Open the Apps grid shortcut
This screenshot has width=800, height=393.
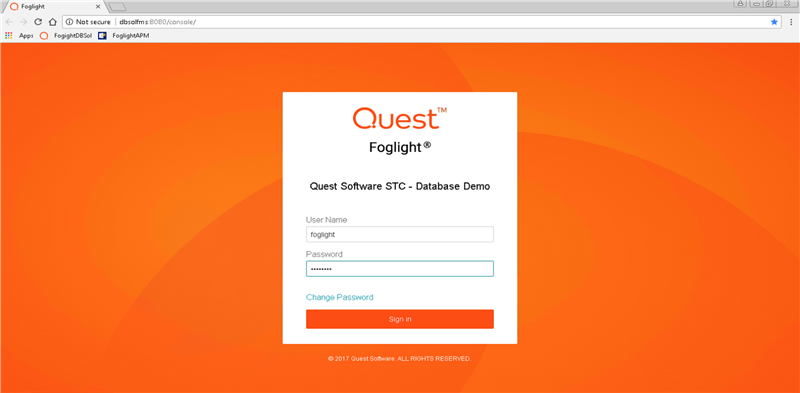pyautogui.click(x=19, y=36)
